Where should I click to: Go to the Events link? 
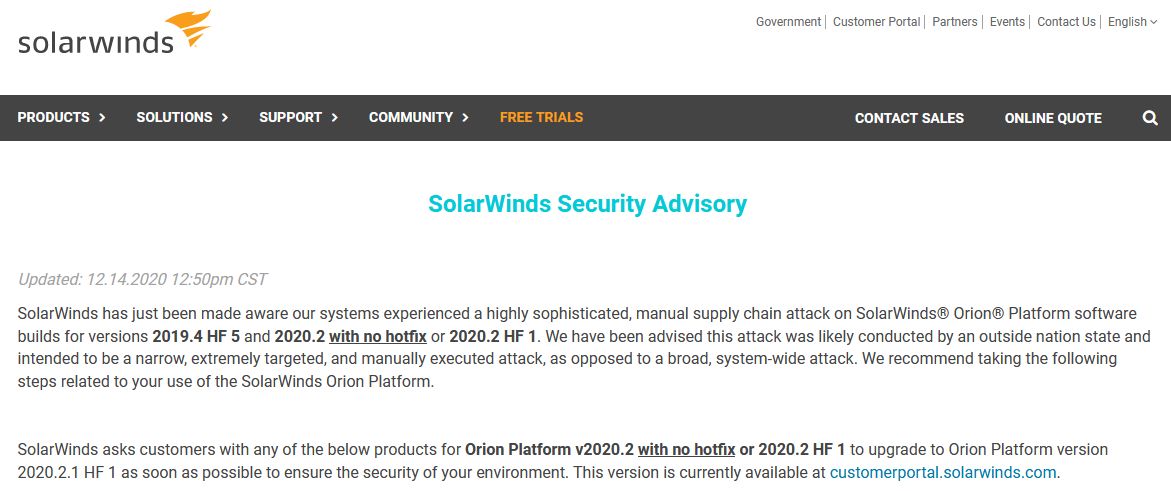pyautogui.click(x=1007, y=22)
